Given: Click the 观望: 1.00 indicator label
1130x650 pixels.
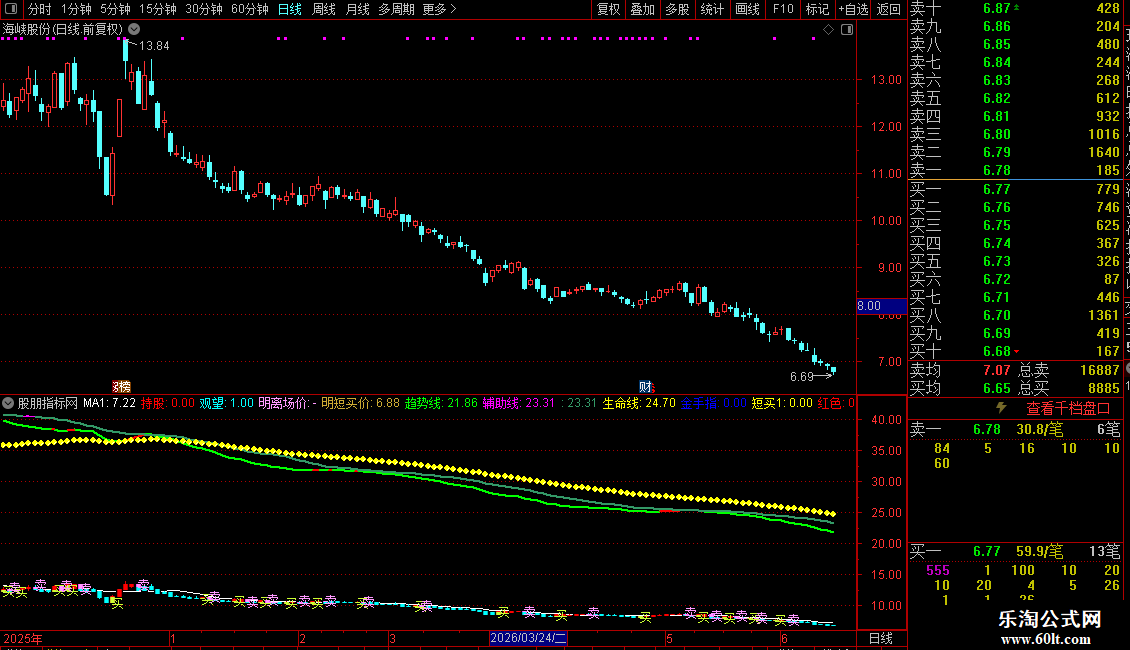Looking at the screenshot, I should click(x=226, y=403).
